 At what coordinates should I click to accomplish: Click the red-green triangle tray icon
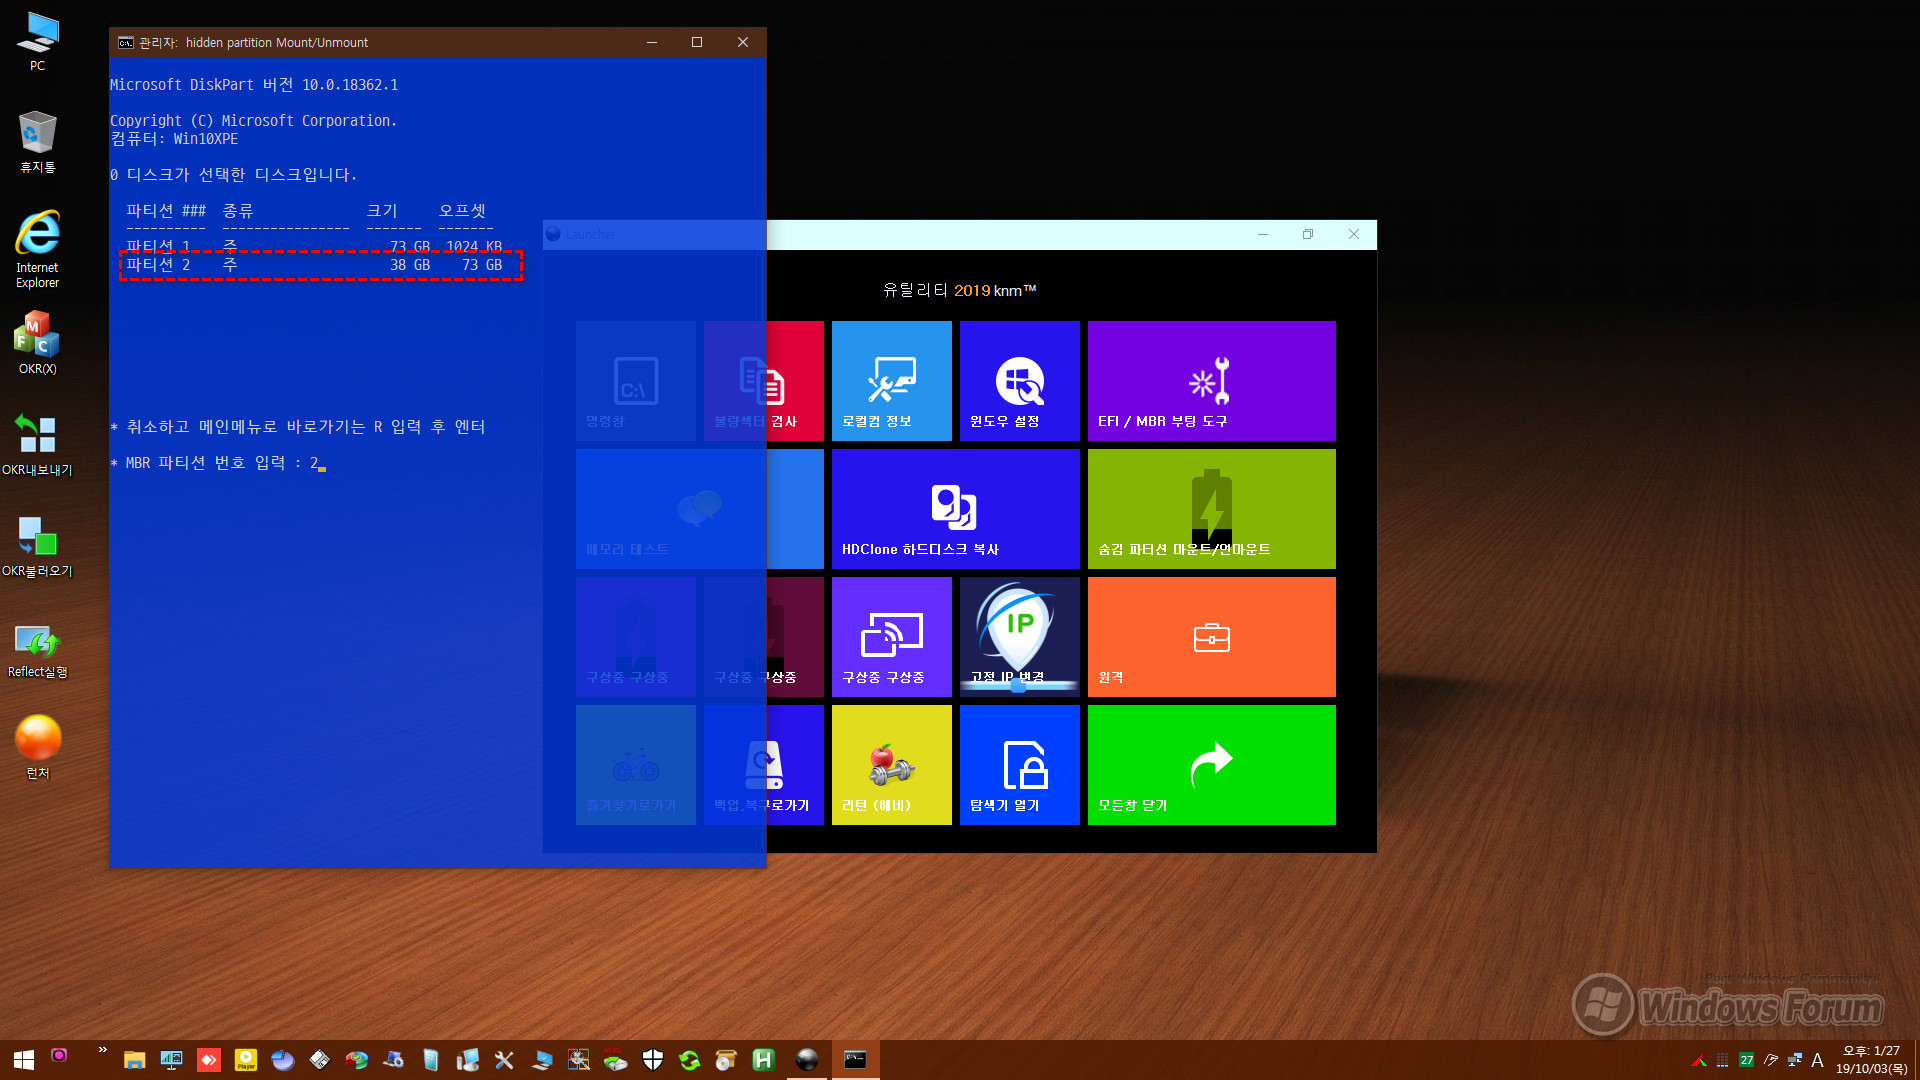coord(1698,1060)
